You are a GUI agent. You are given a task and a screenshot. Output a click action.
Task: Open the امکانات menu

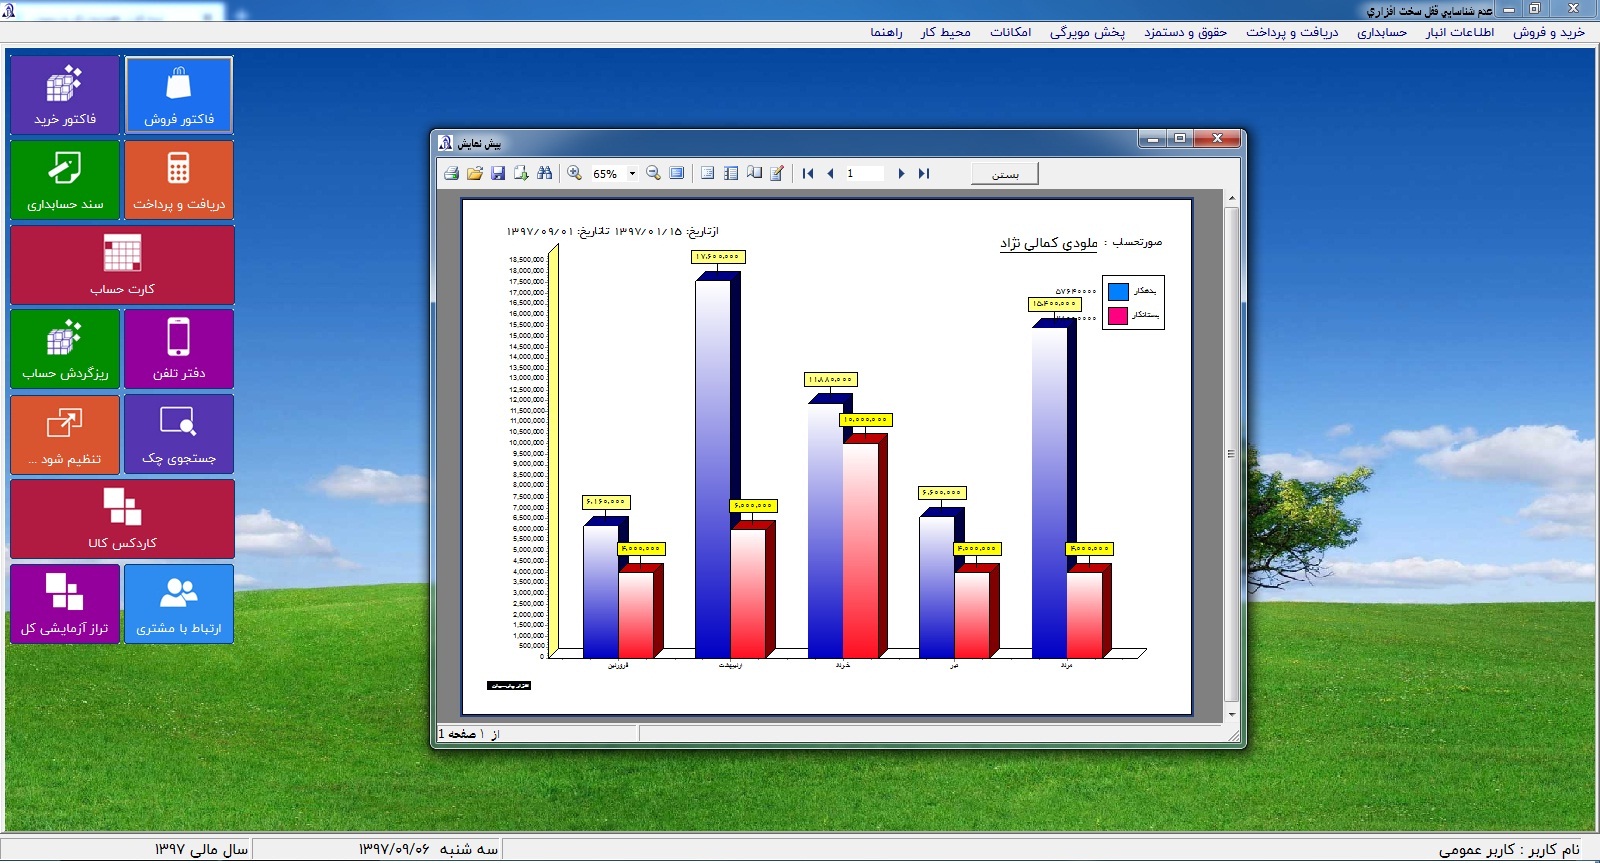(1010, 32)
